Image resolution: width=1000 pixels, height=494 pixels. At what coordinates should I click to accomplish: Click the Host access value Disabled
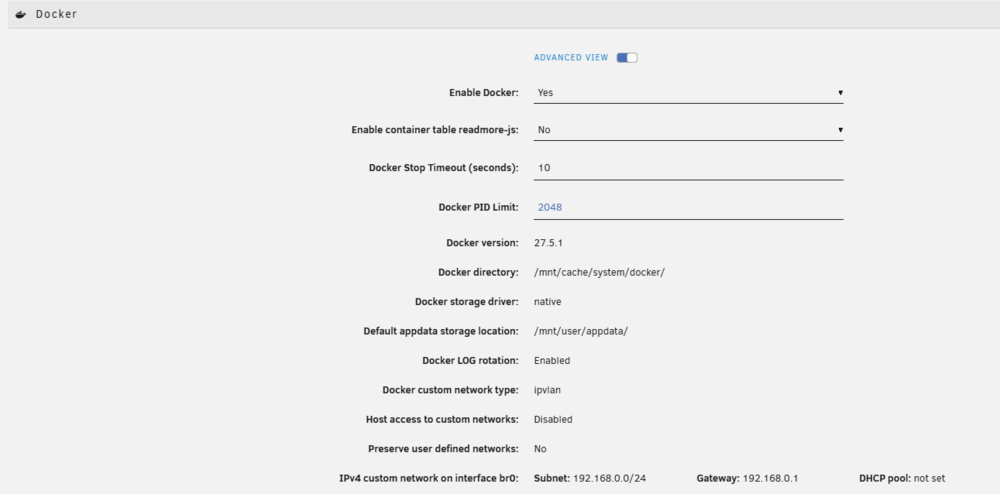(x=553, y=419)
